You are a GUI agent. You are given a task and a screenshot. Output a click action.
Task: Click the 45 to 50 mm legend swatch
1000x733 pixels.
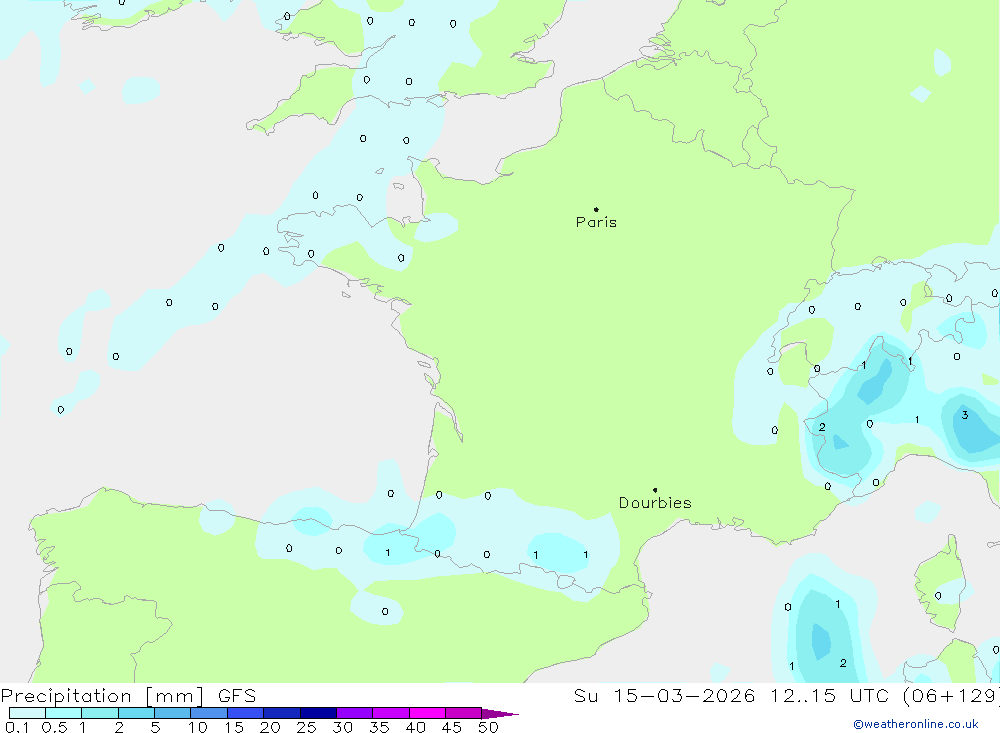pos(464,713)
